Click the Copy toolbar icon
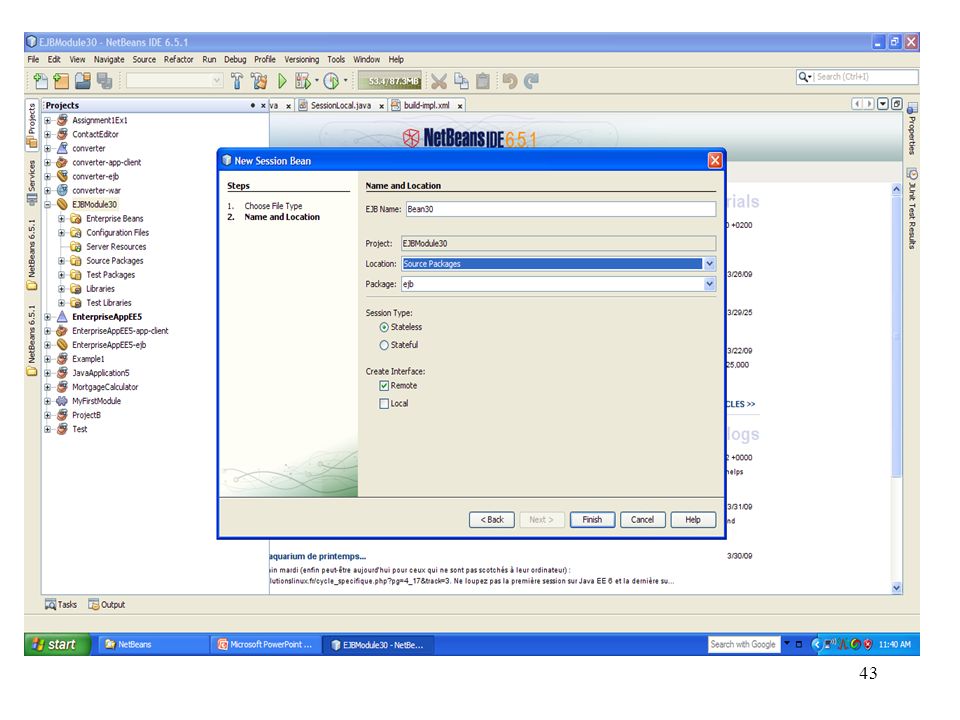Screen dimensions: 960x720 pos(461,81)
